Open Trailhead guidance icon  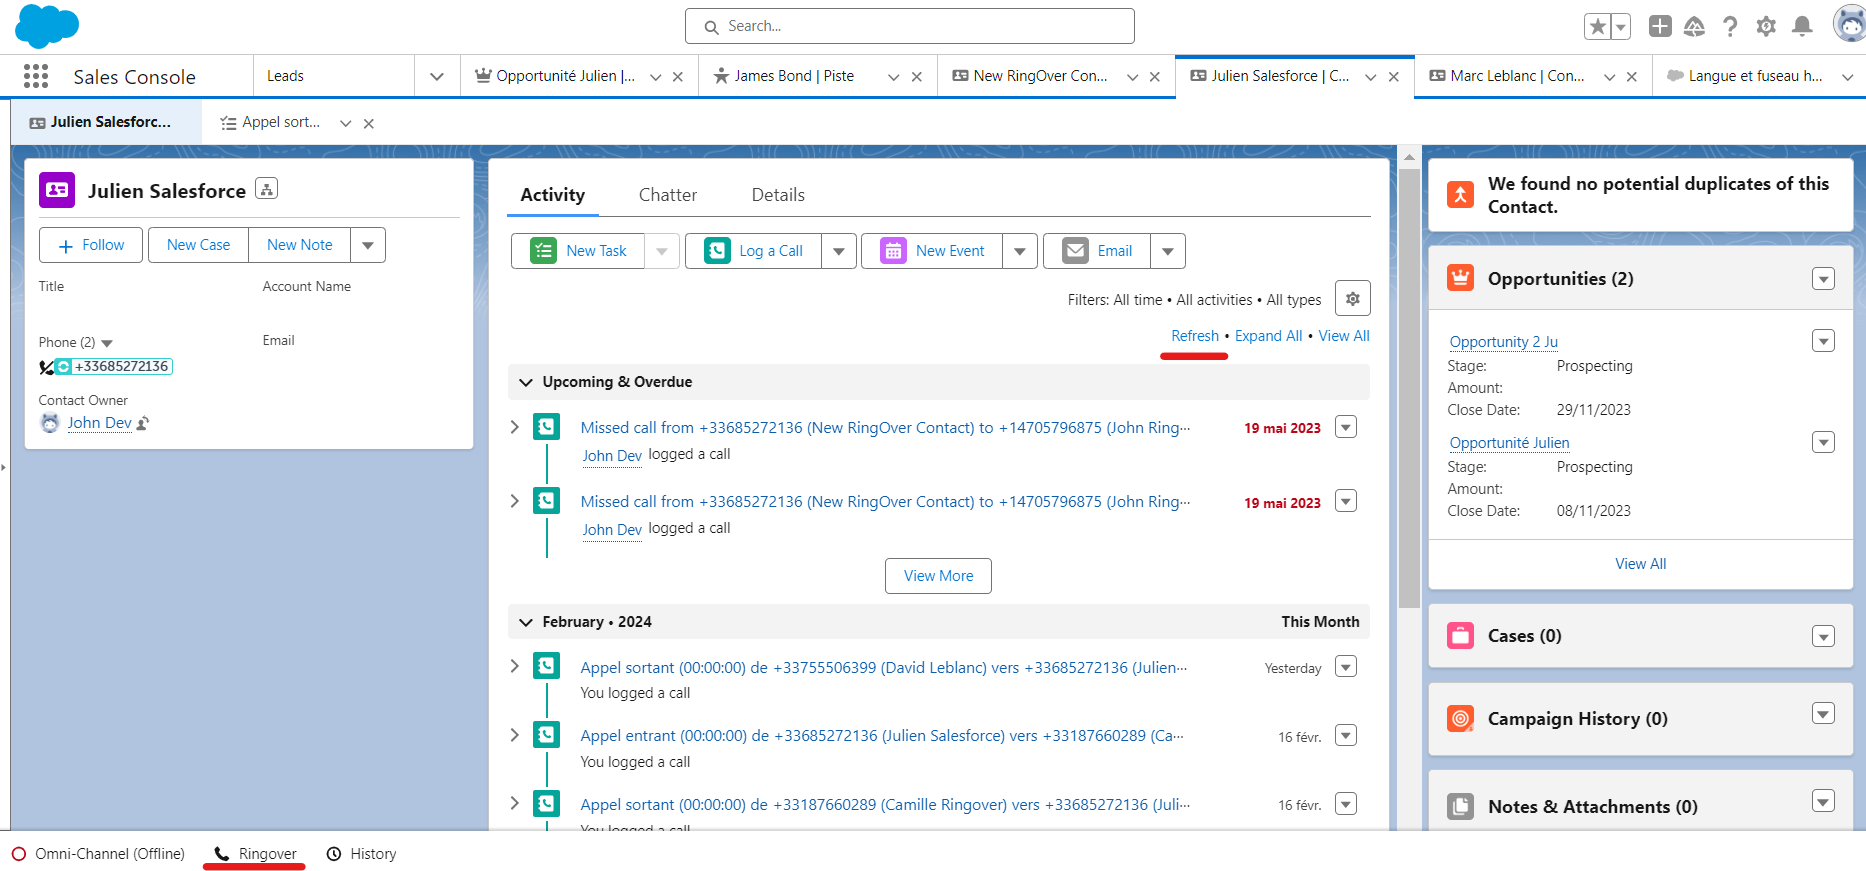pos(1694,27)
